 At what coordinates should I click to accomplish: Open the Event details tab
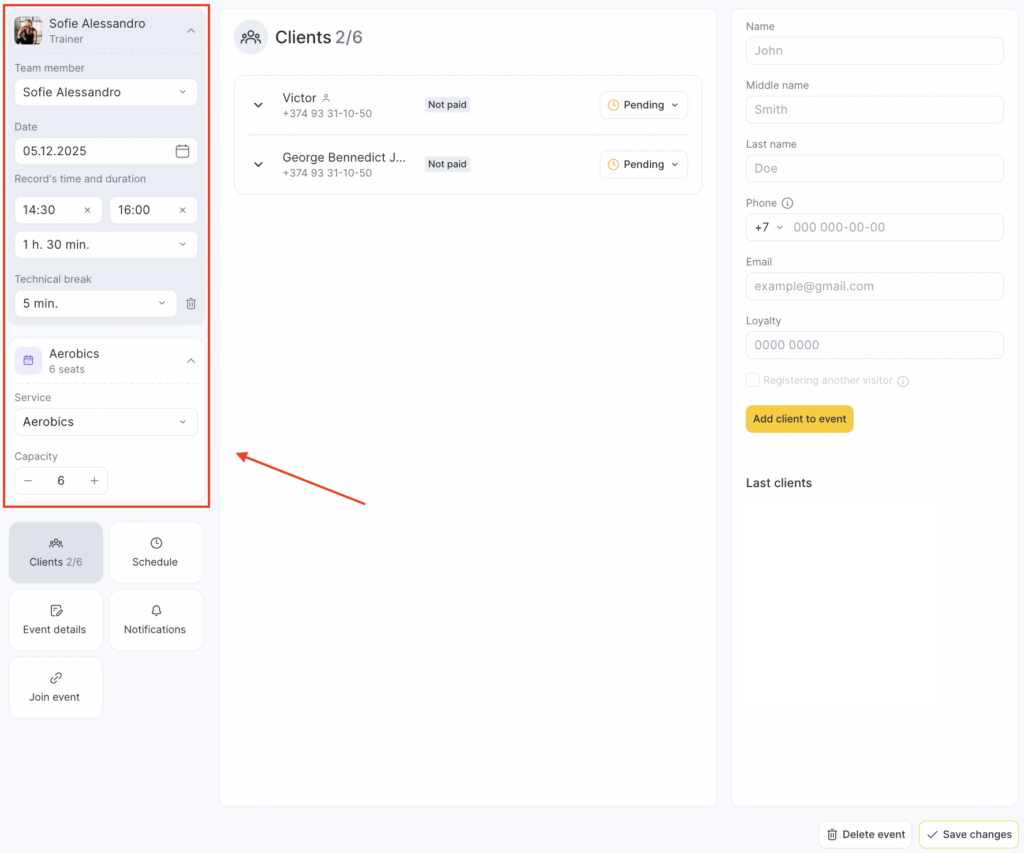55,620
